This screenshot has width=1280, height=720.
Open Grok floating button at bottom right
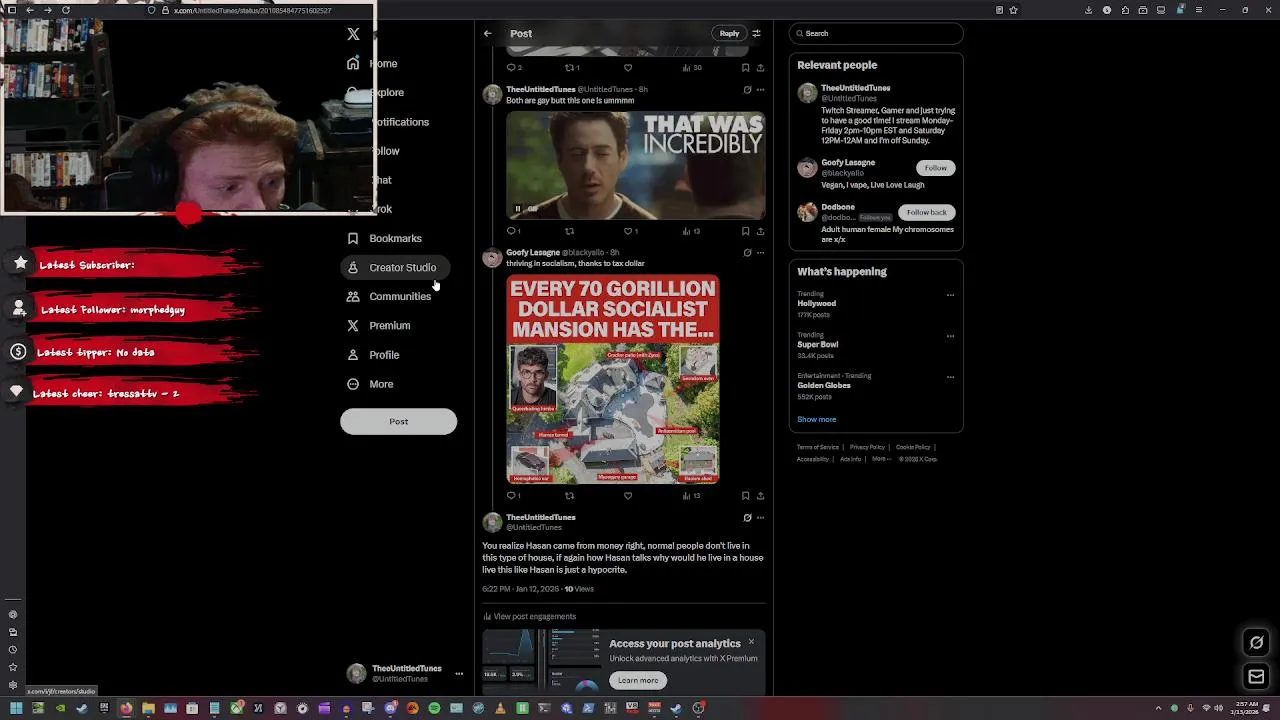pos(1257,642)
